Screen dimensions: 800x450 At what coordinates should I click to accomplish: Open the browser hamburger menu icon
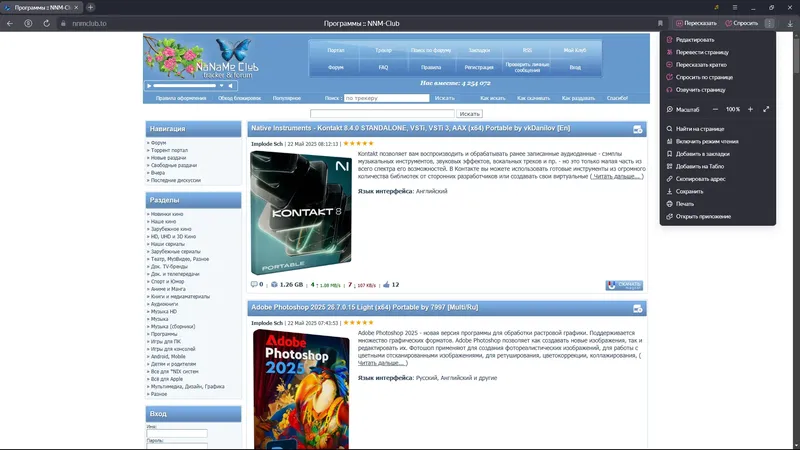coord(735,7)
